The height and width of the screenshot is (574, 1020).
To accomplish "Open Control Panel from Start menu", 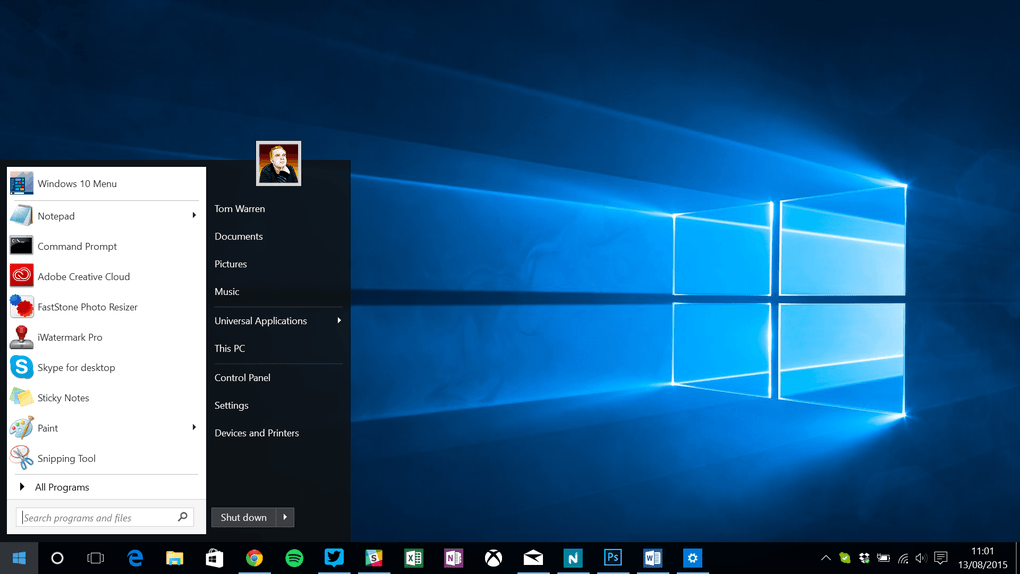I will pos(242,378).
